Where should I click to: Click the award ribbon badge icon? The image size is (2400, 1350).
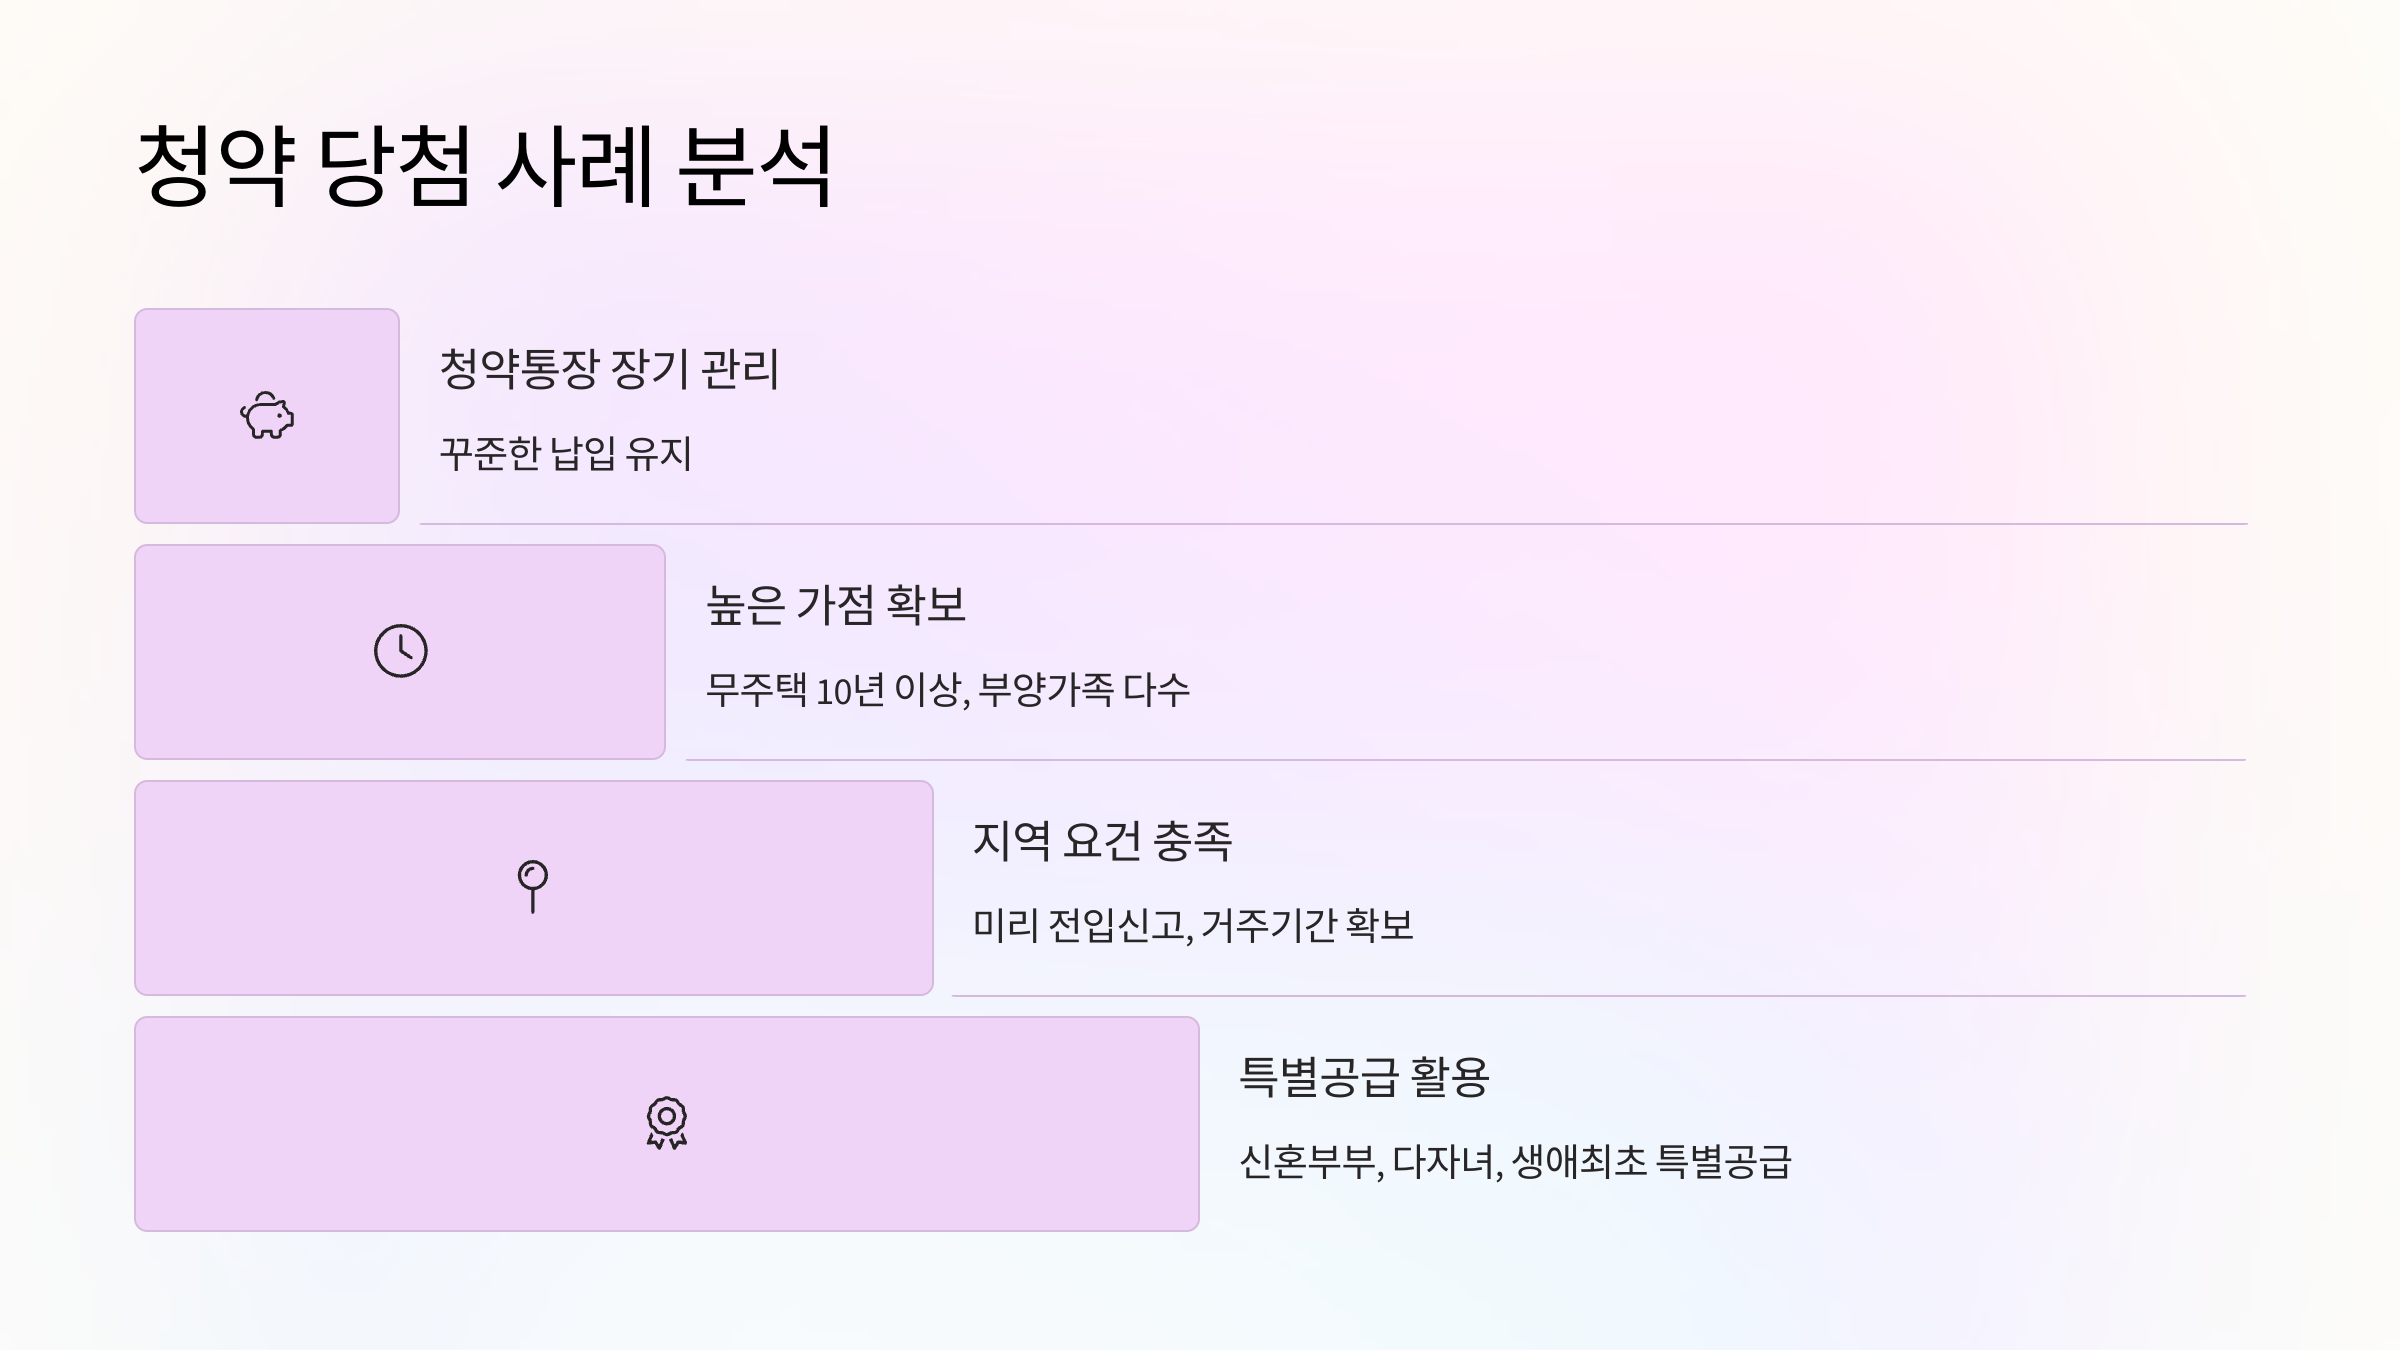pos(667,1123)
